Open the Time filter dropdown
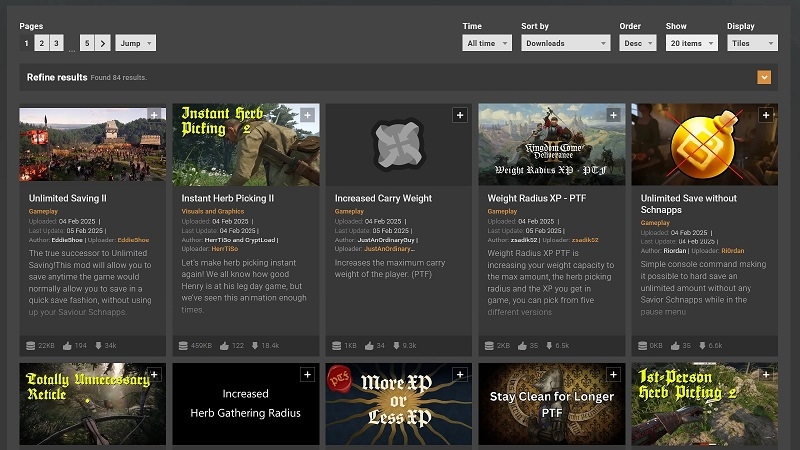 pyautogui.click(x=488, y=43)
